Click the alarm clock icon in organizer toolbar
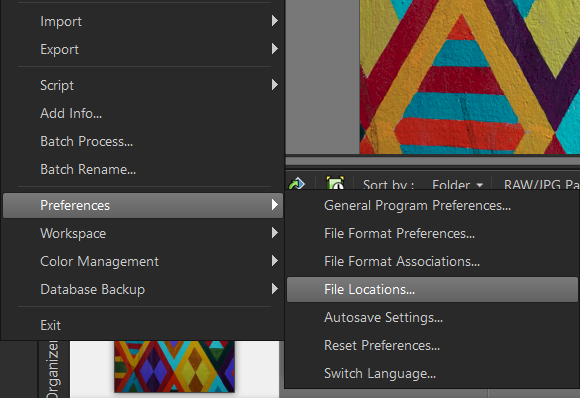This screenshot has height=398, width=580. (x=335, y=183)
